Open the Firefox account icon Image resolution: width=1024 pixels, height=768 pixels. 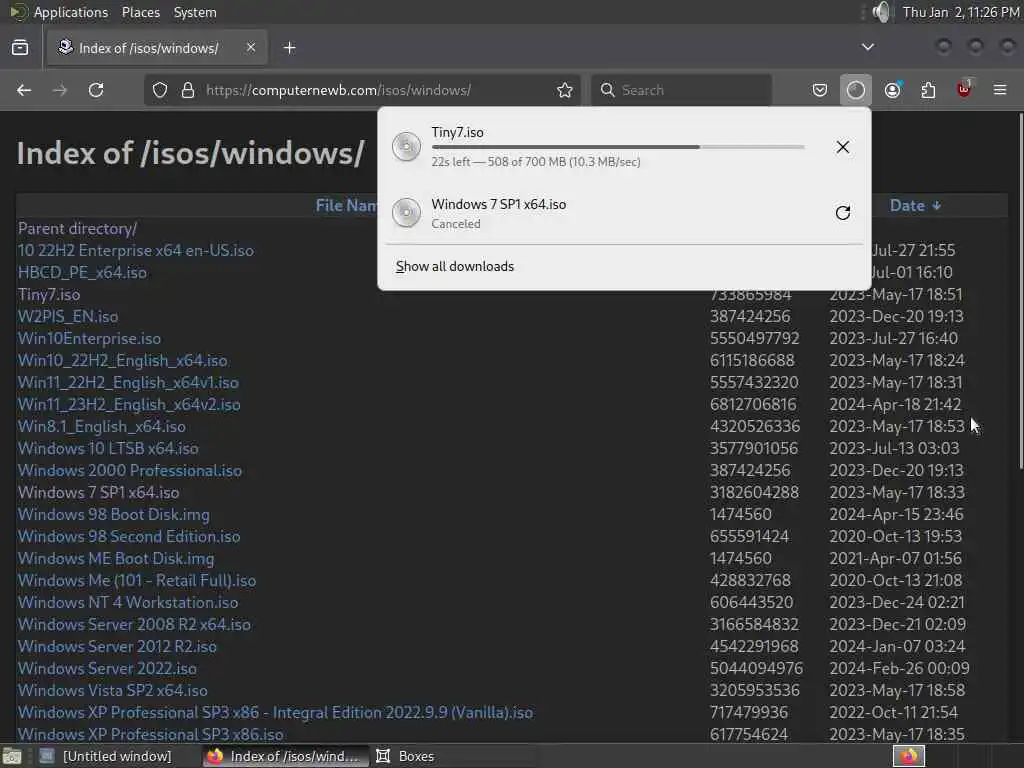coord(893,90)
